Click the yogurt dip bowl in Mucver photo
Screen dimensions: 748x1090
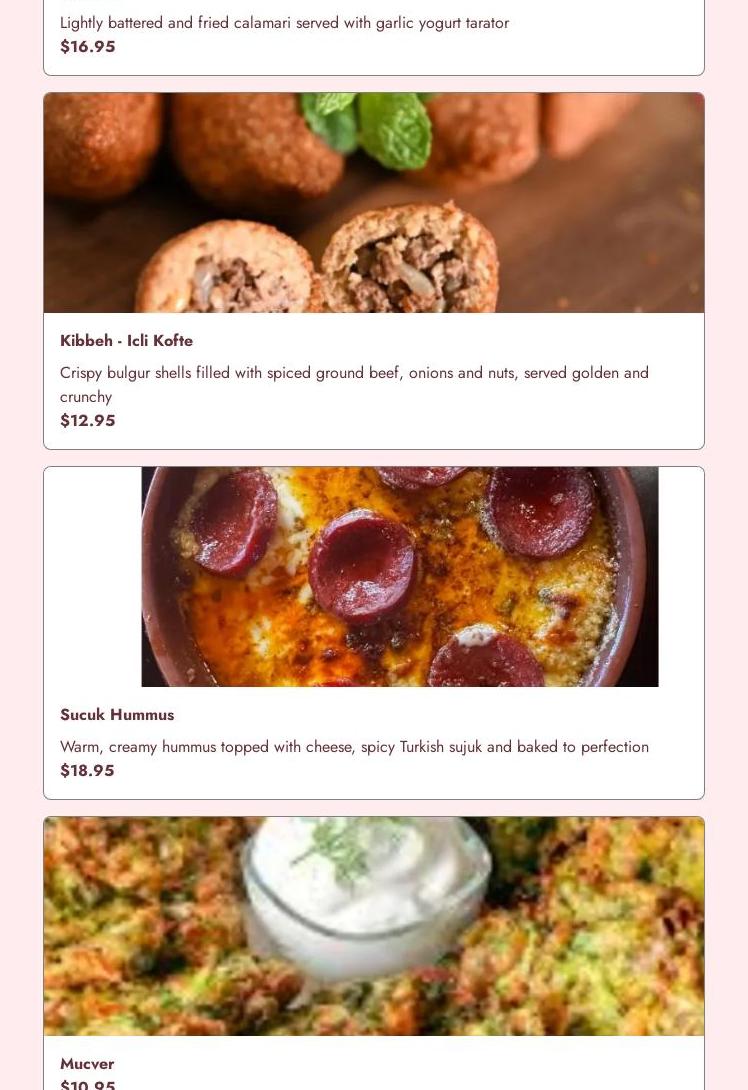[x=366, y=897]
